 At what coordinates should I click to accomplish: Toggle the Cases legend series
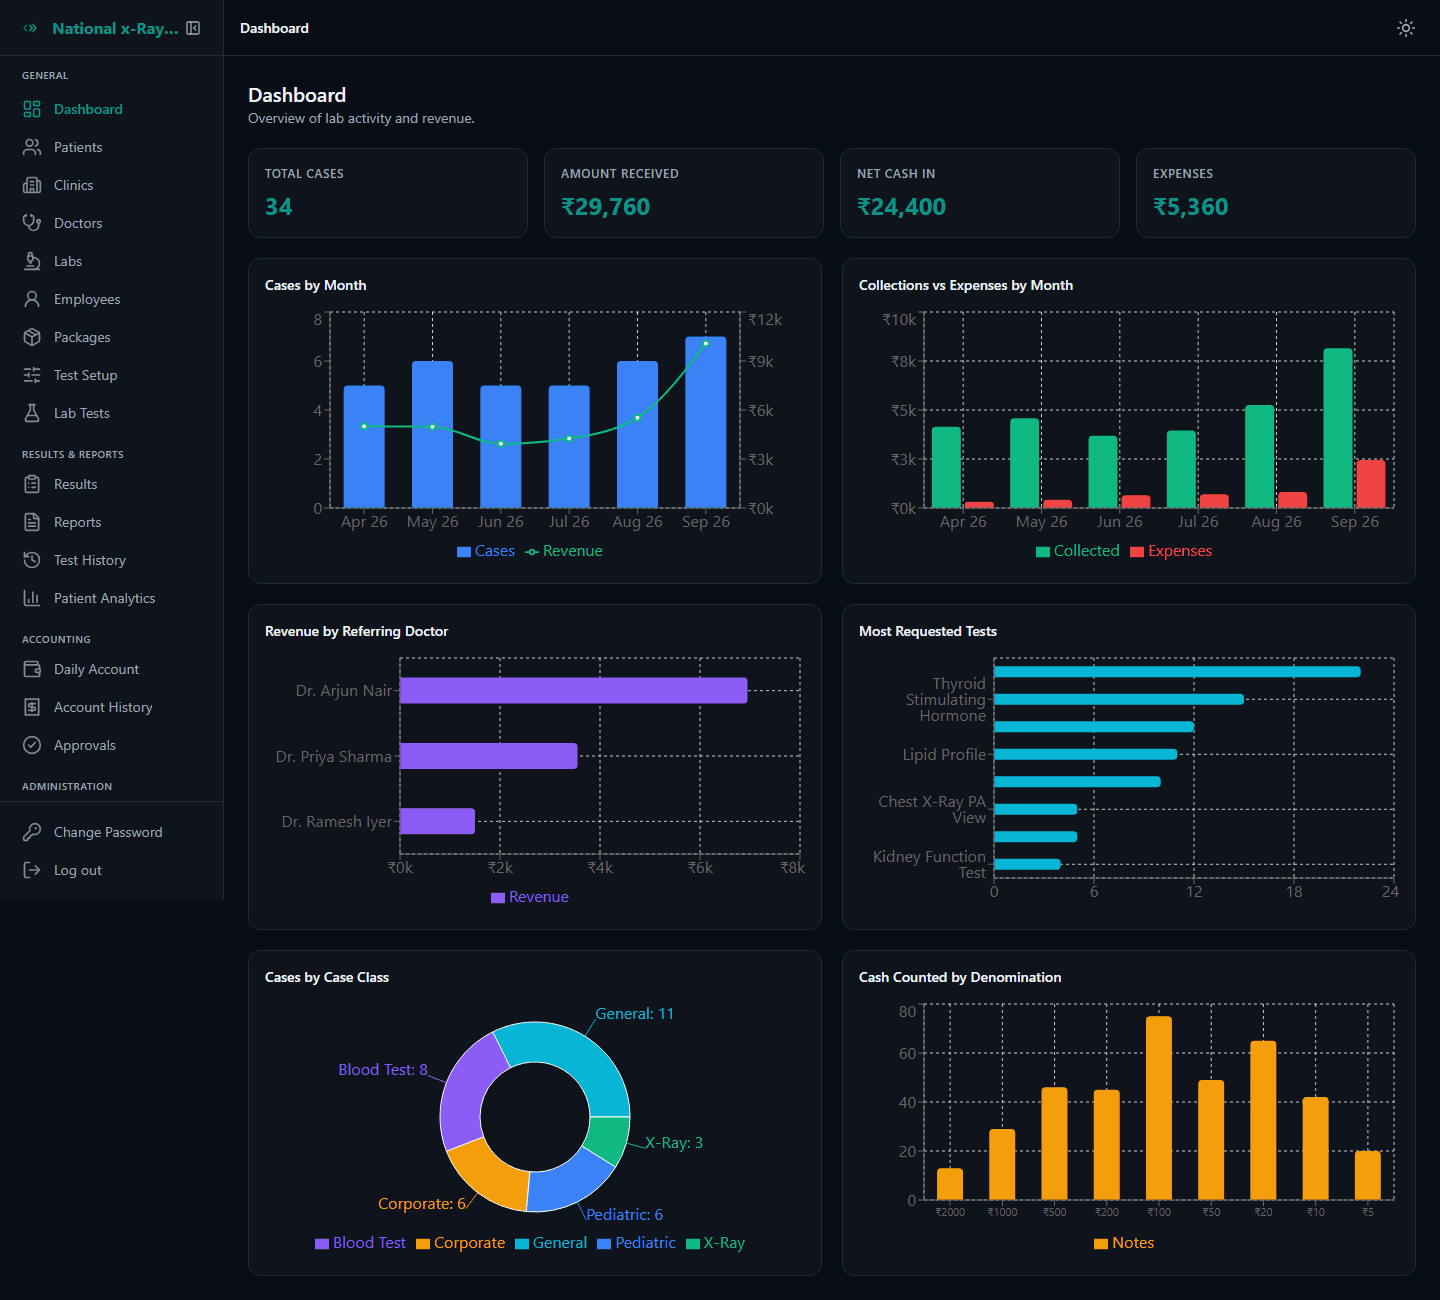[x=486, y=551]
